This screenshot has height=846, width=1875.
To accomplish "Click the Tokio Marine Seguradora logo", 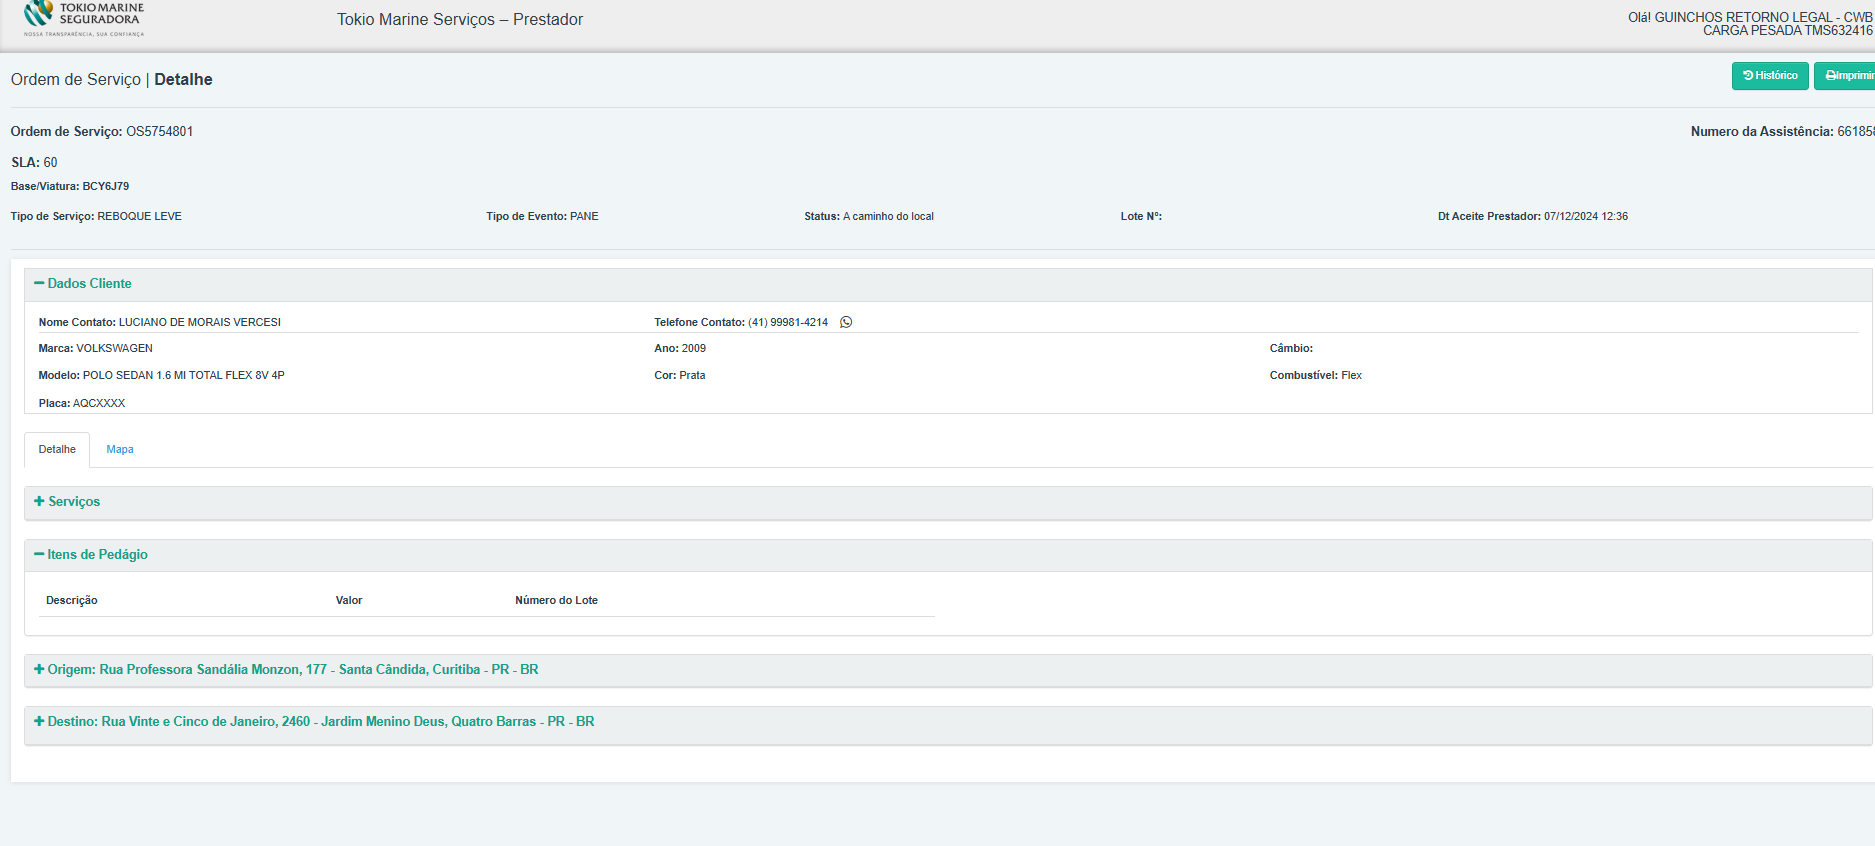I will coord(84,19).
